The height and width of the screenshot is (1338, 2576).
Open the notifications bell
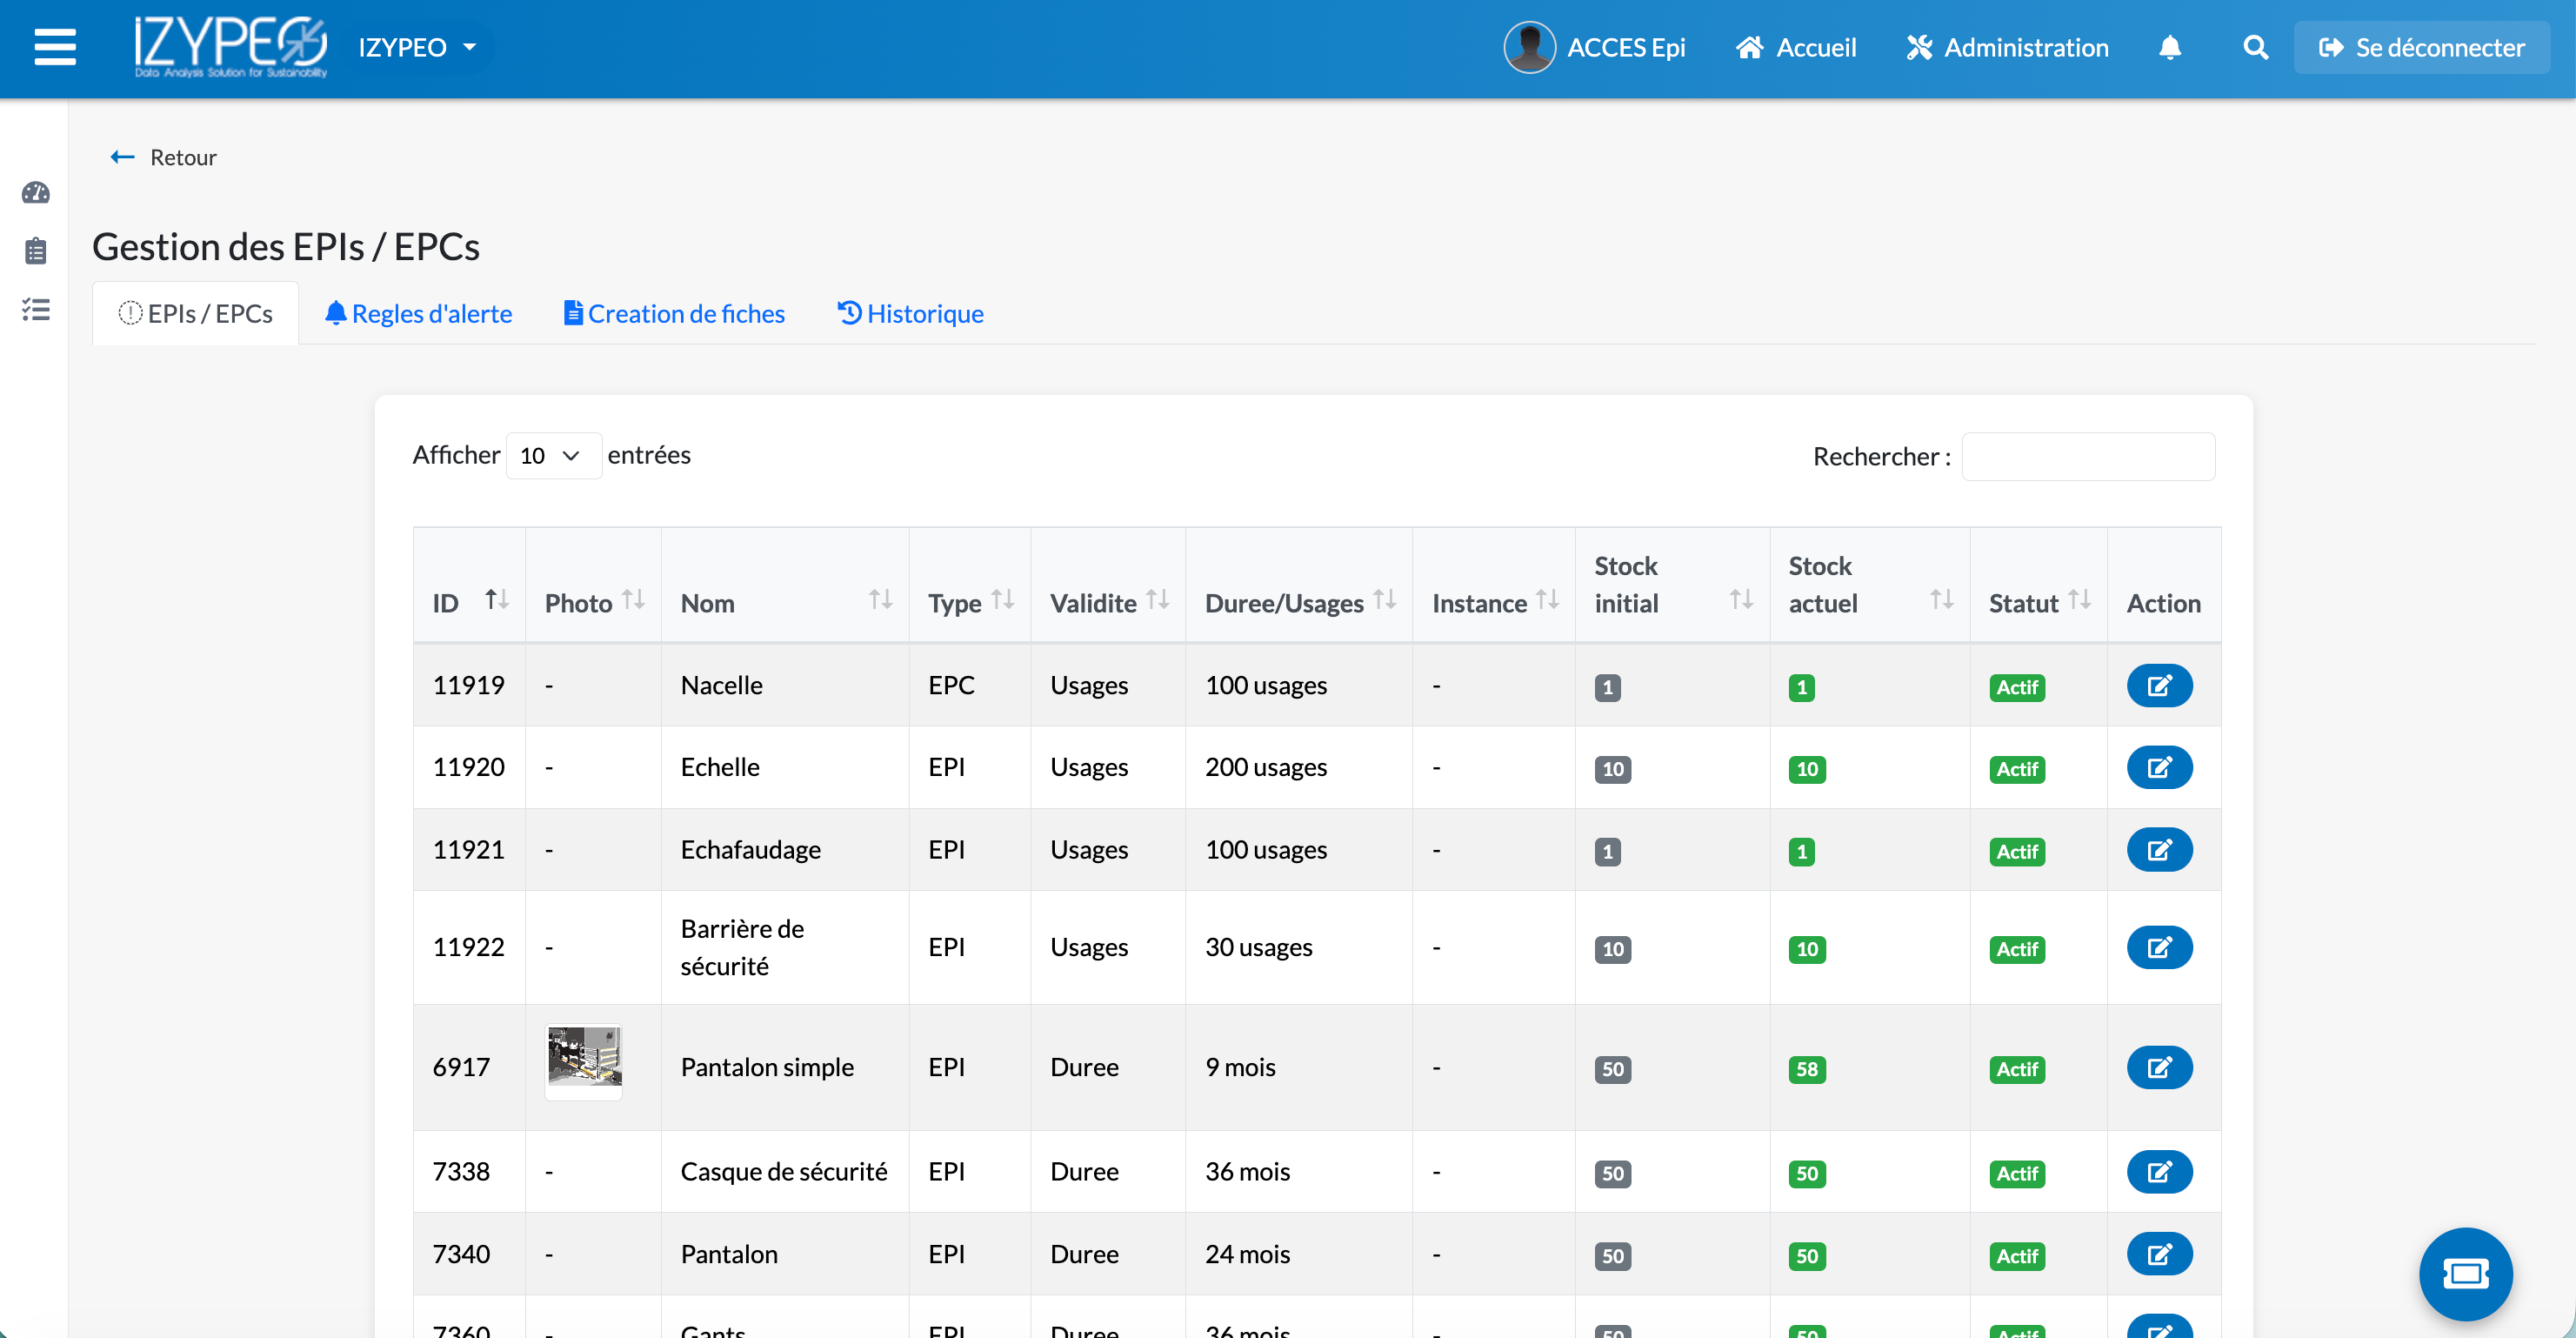(2169, 47)
